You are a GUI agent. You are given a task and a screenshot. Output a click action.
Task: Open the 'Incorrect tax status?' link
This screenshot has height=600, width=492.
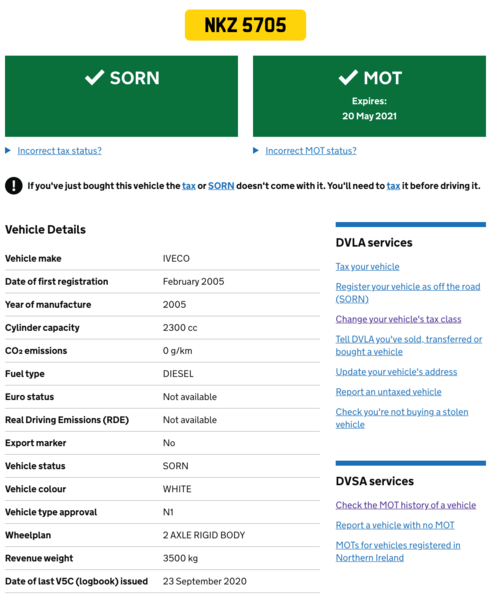[59, 151]
